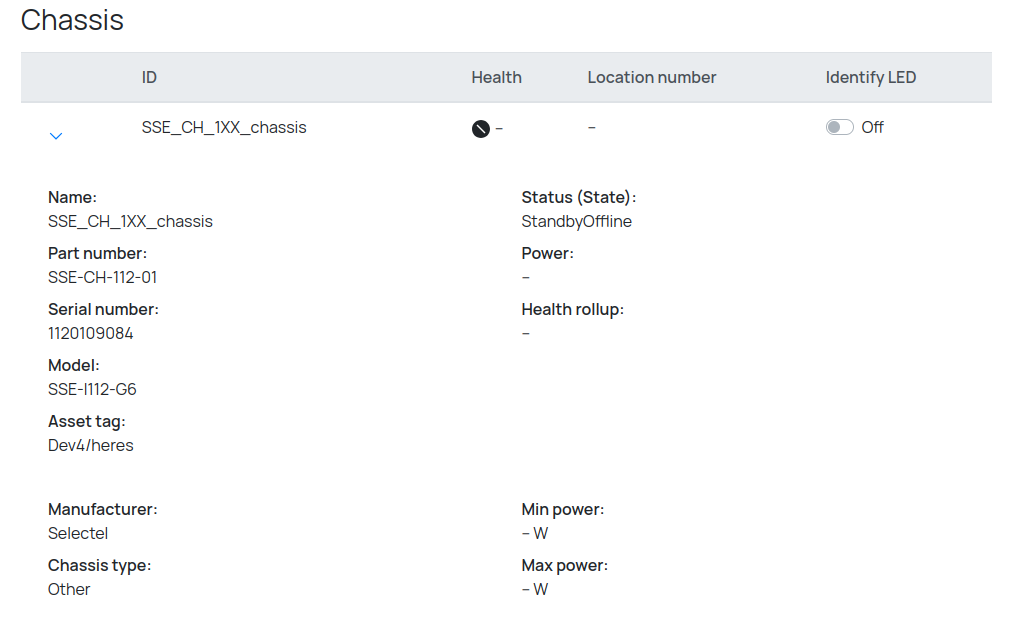Click the manufacturer value Selectel
Image resolution: width=1016 pixels, height=626 pixels.
click(x=77, y=533)
